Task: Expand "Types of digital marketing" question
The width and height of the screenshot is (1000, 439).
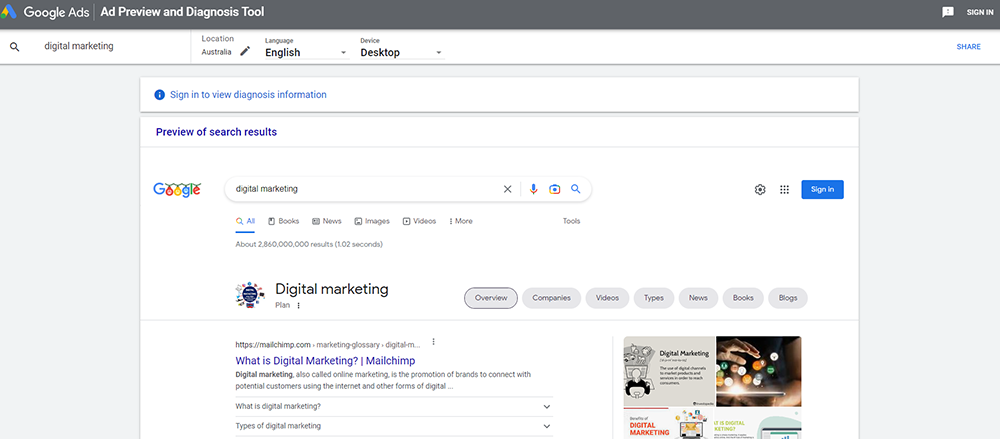Action: (x=394, y=426)
